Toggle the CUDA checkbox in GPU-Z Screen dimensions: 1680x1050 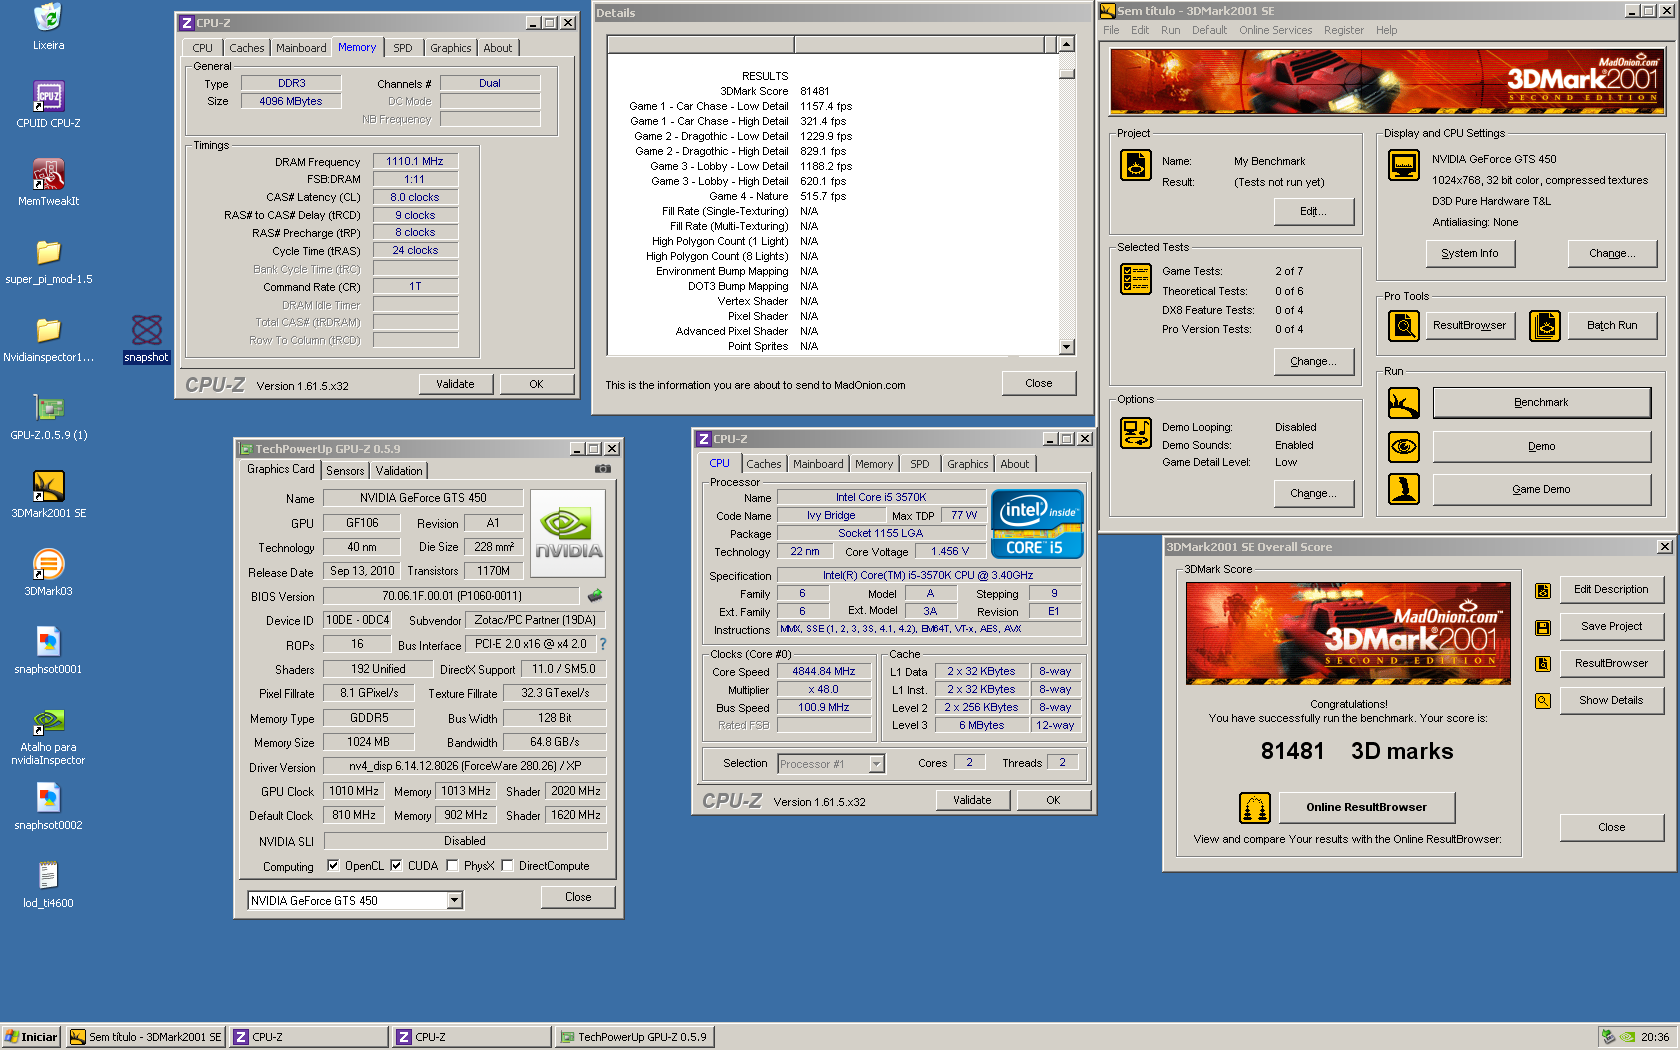[396, 866]
